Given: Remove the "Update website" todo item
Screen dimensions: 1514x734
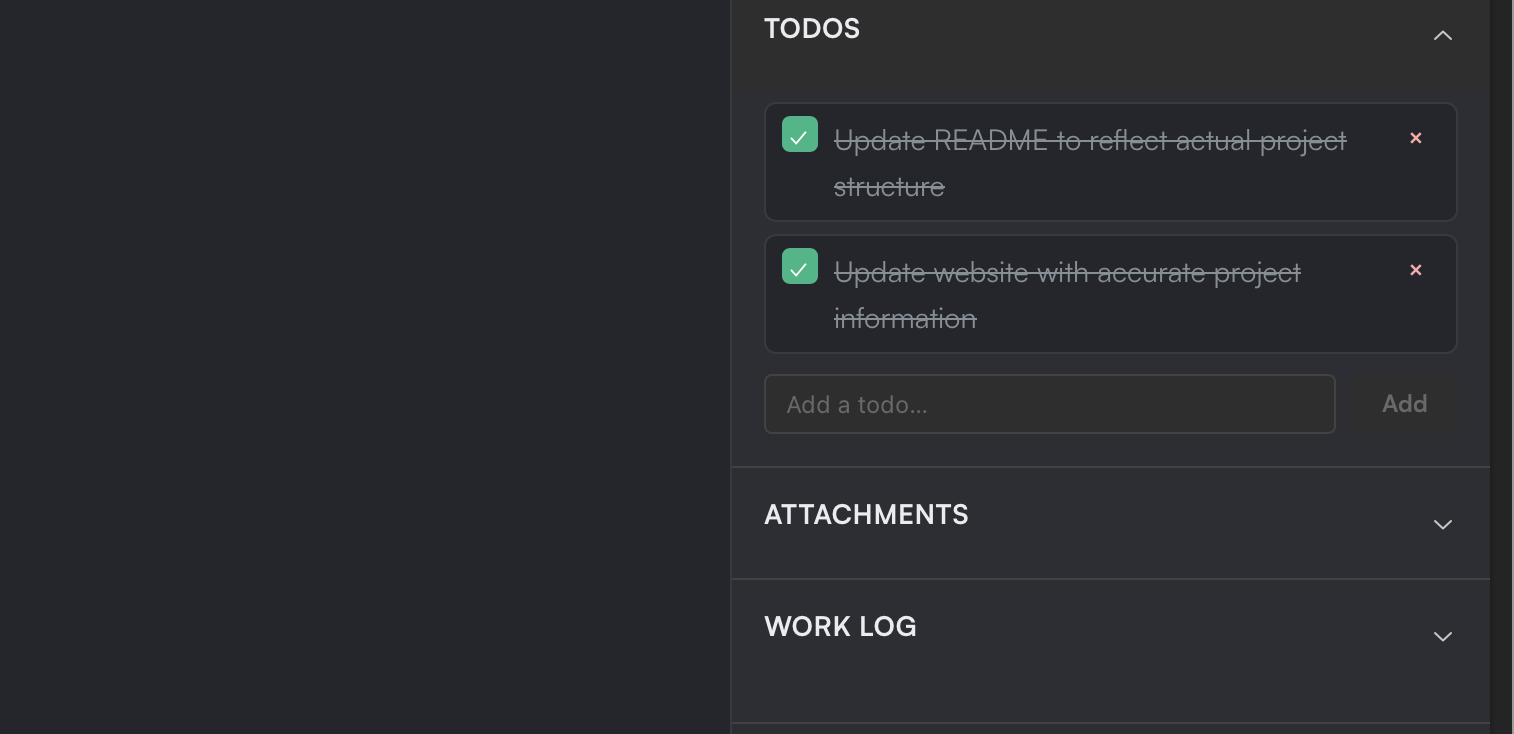Looking at the screenshot, I should [1416, 271].
